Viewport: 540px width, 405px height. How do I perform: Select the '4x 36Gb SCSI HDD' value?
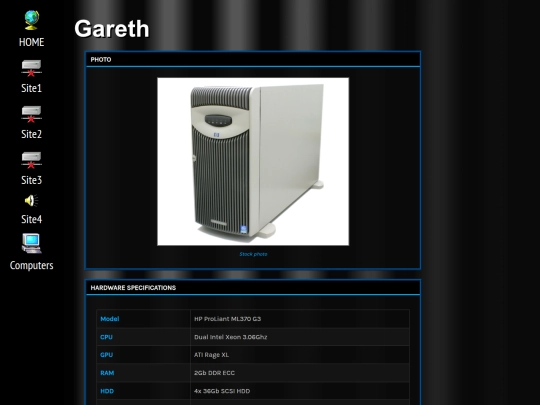click(x=222, y=391)
